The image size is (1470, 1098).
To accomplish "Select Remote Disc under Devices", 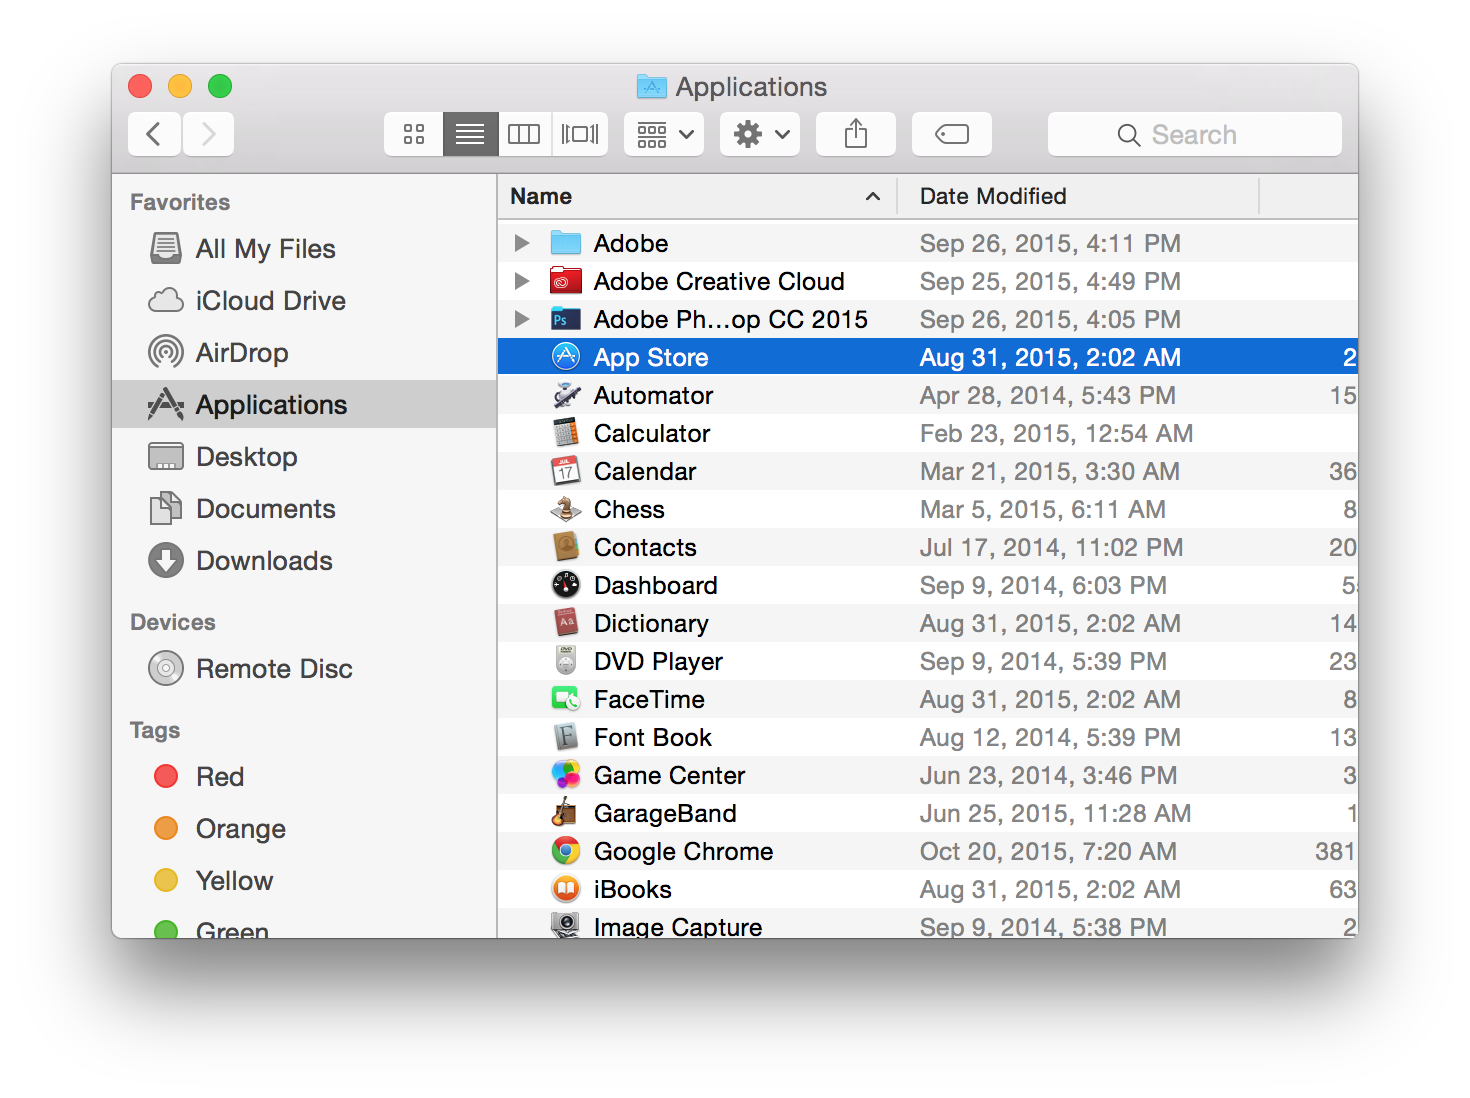I will pos(304,668).
